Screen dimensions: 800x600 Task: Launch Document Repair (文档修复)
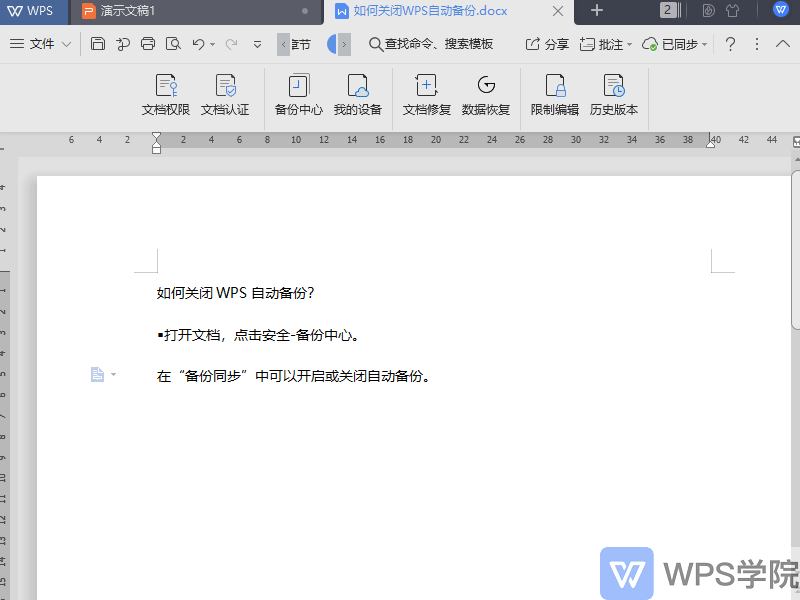tap(427, 95)
